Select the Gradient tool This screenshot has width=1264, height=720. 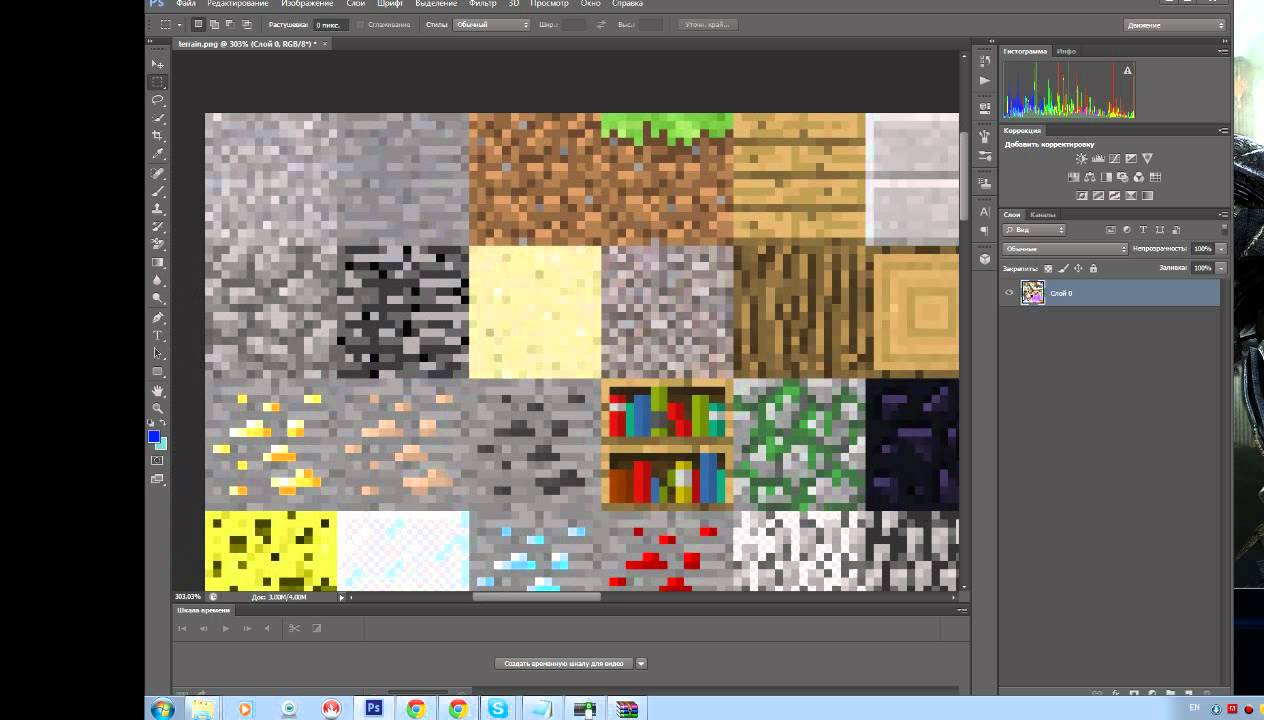[x=158, y=263]
